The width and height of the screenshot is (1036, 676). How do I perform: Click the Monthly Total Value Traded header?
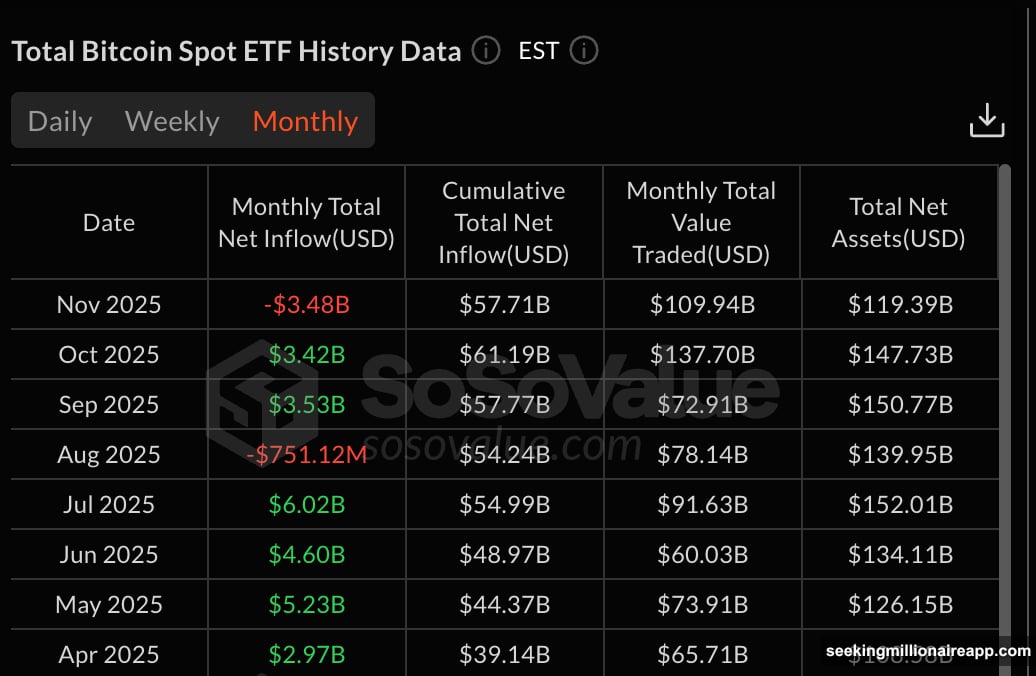click(x=701, y=222)
